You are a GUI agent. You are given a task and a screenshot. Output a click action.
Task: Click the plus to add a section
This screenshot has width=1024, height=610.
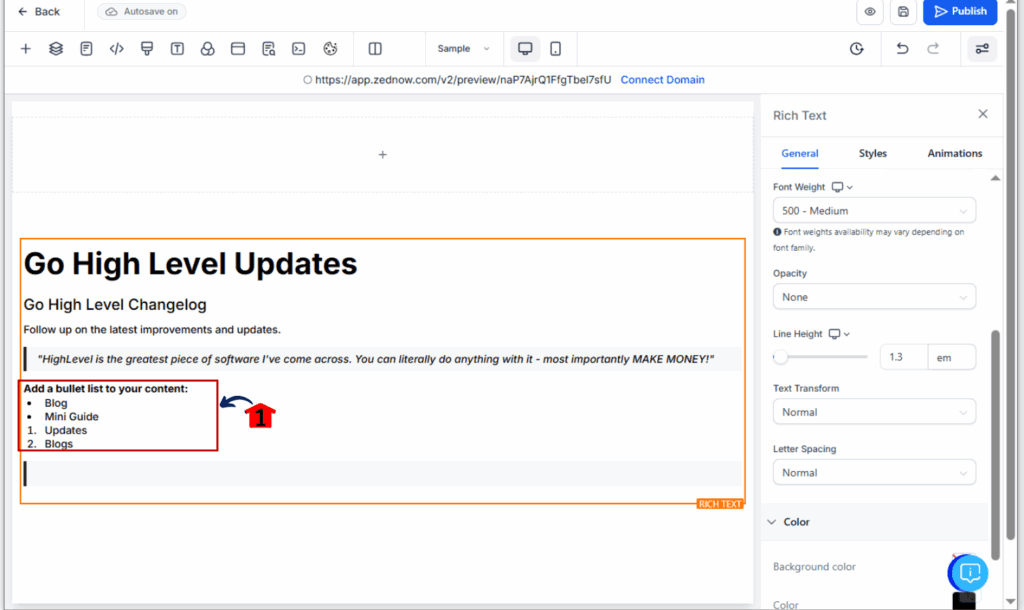pyautogui.click(x=383, y=155)
